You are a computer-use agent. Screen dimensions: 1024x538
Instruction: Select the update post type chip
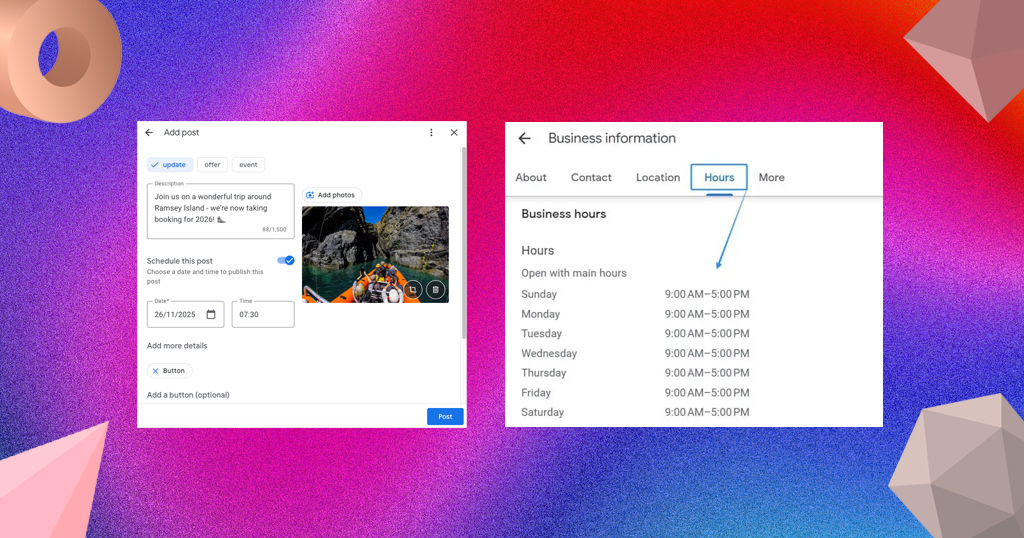point(170,165)
